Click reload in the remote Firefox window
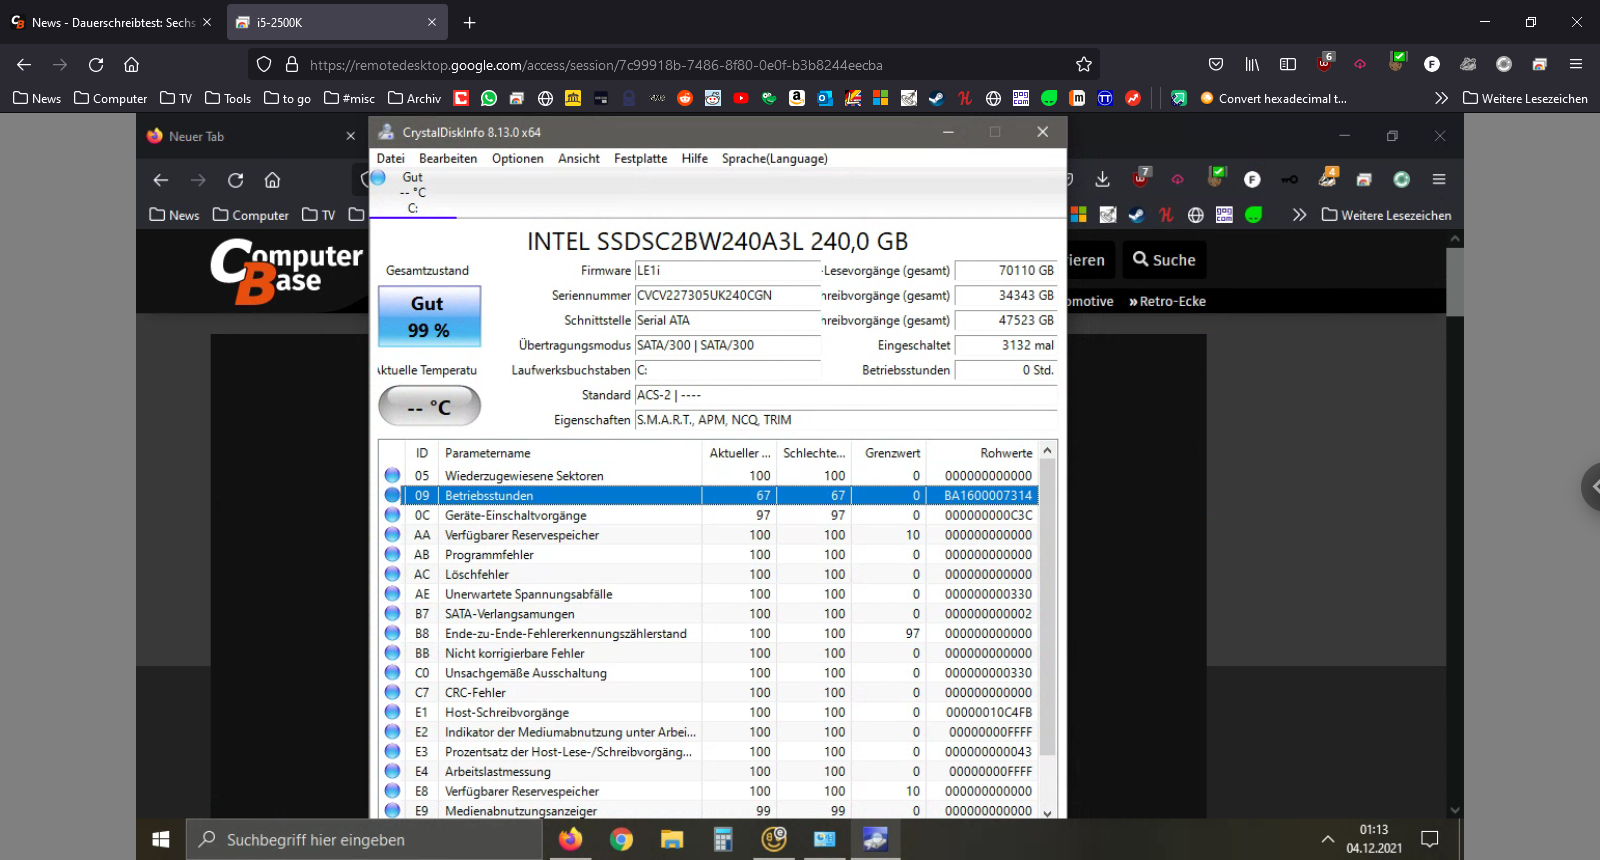Image resolution: width=1600 pixels, height=860 pixels. tap(235, 180)
